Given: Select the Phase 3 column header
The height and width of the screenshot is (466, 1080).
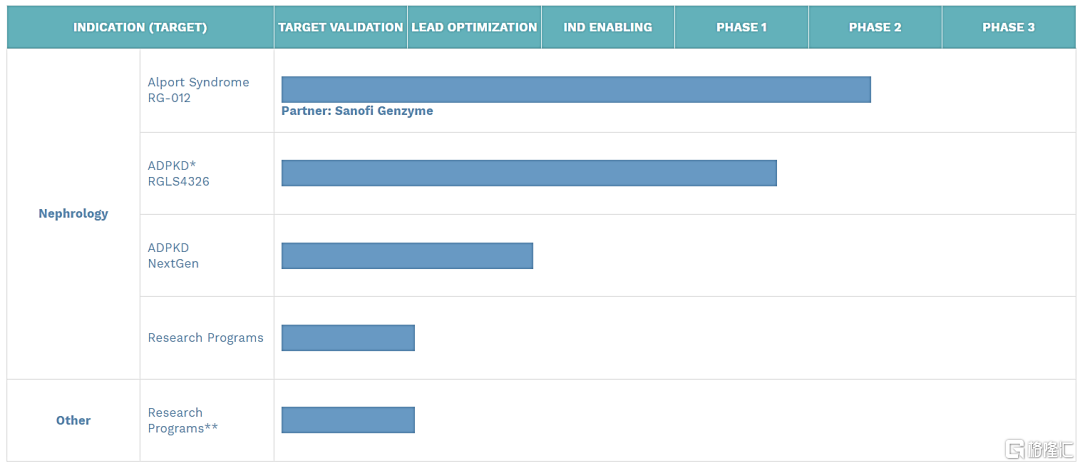Looking at the screenshot, I should point(1008,27).
